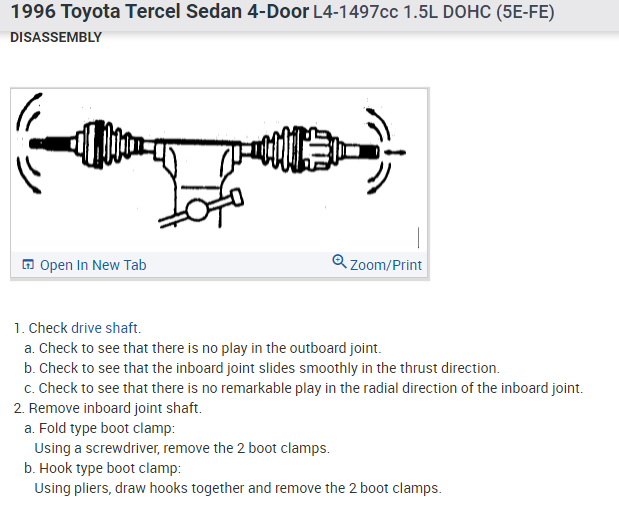619x521 pixels.
Task: Click the radial direction play check step
Action: pyautogui.click(x=303, y=388)
